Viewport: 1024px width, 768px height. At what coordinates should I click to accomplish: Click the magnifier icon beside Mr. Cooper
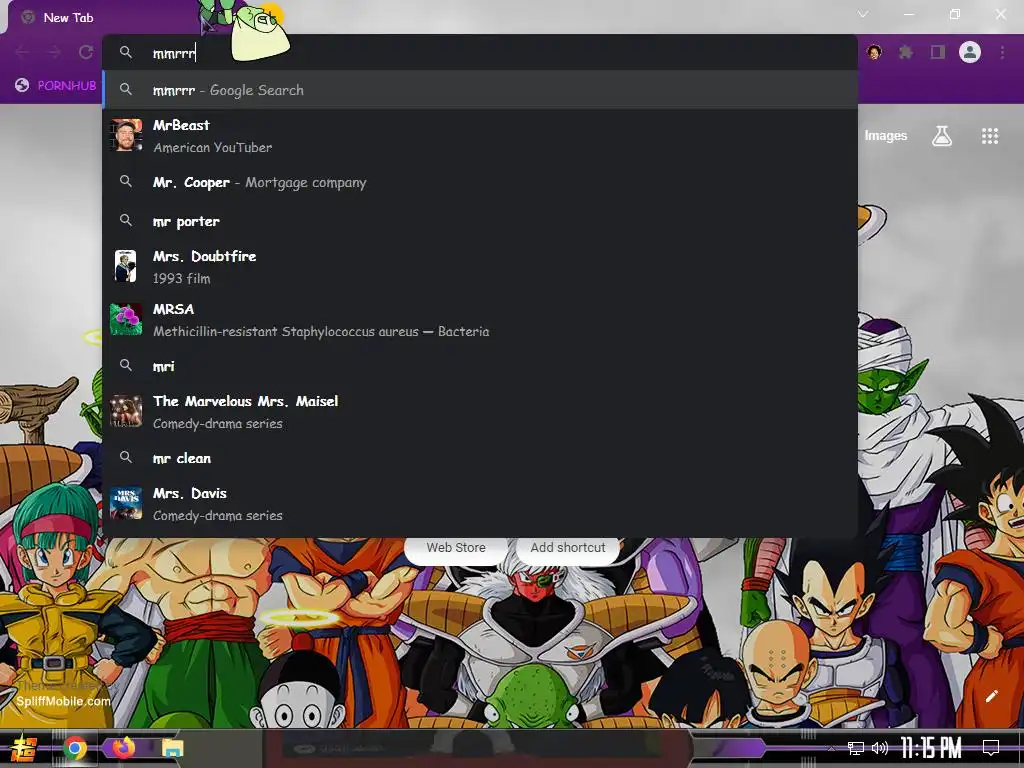tap(126, 182)
